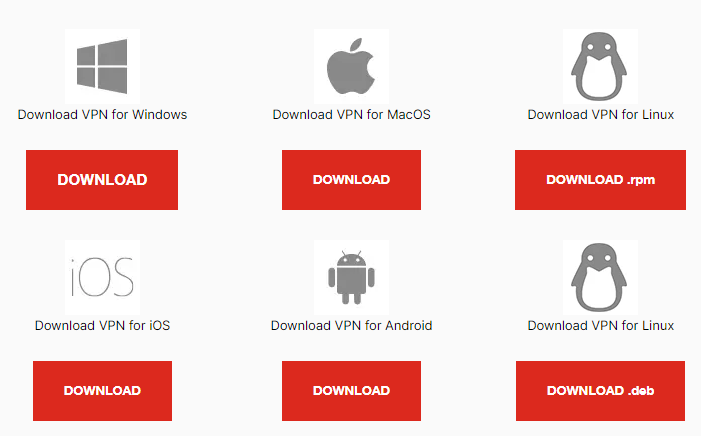Click the 'Download VPN for MacOS' text
701x436 pixels.
(x=351, y=114)
